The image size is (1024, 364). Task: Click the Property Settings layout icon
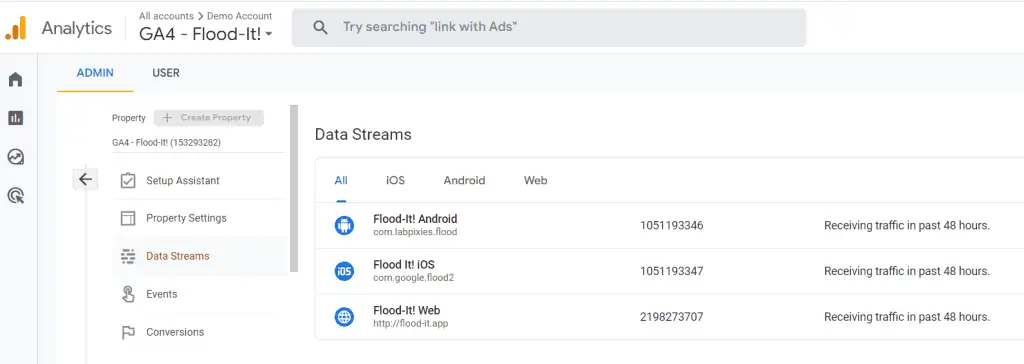128,218
